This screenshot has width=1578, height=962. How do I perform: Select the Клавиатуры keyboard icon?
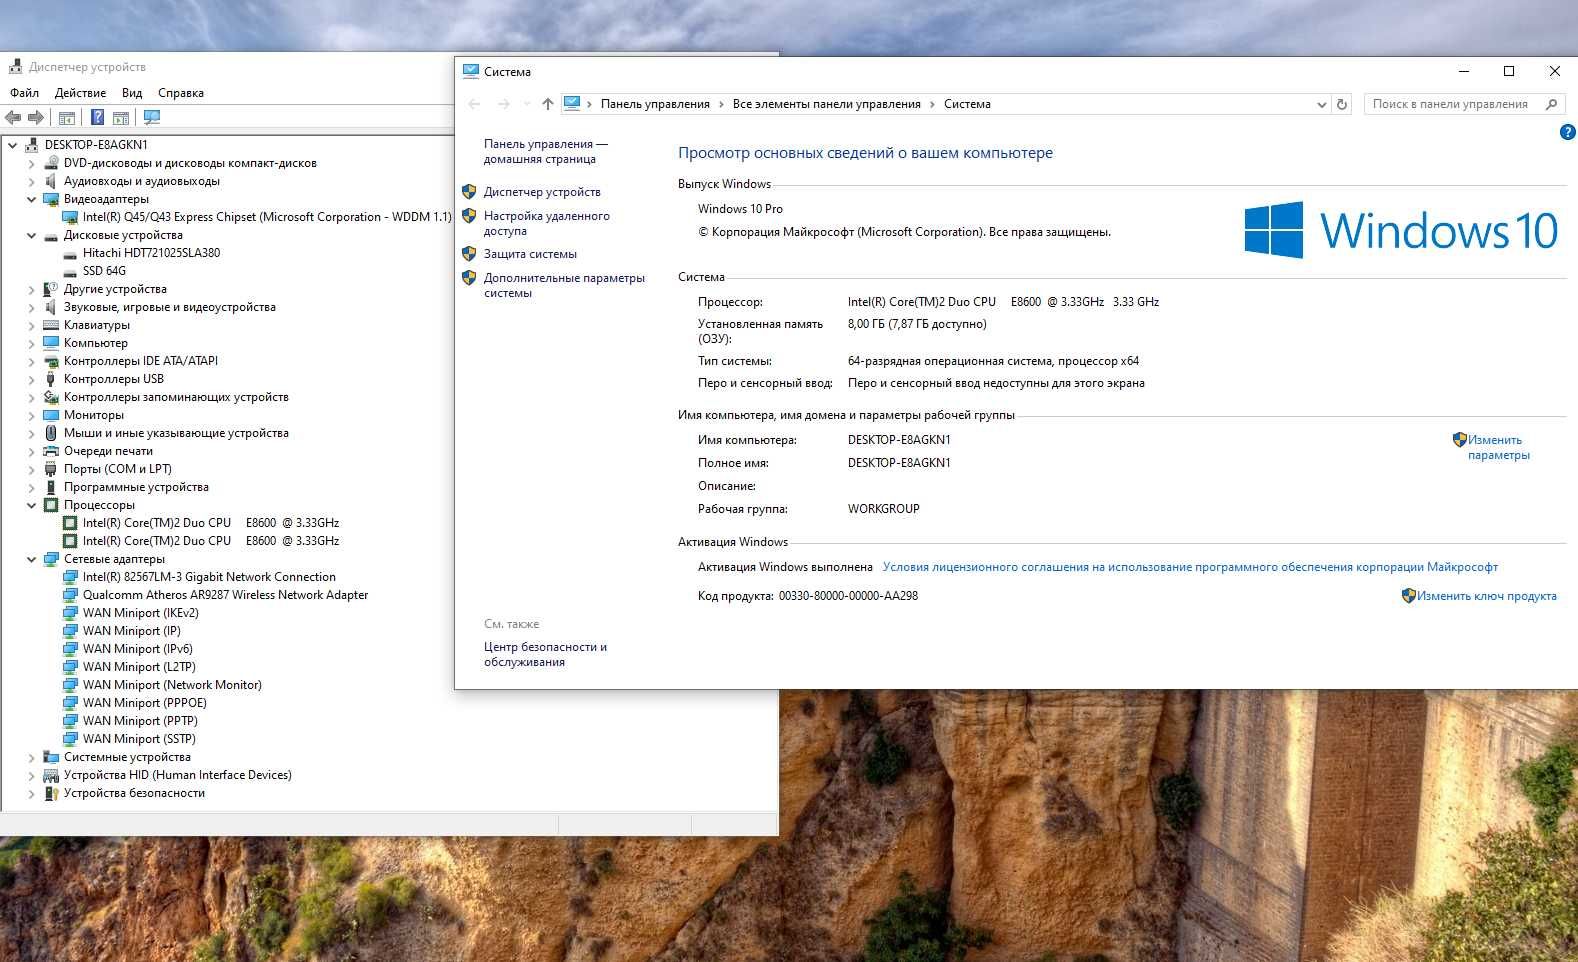point(51,325)
